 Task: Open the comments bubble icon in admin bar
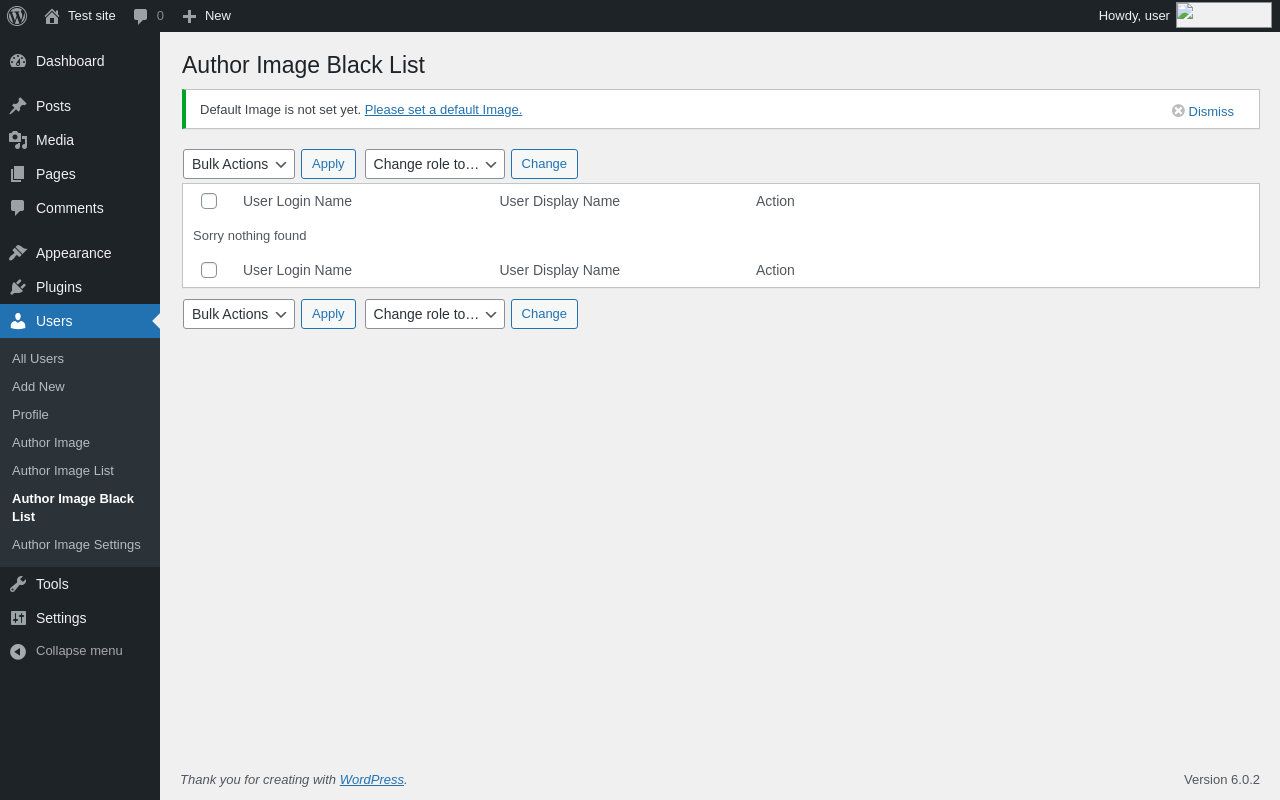(141, 16)
